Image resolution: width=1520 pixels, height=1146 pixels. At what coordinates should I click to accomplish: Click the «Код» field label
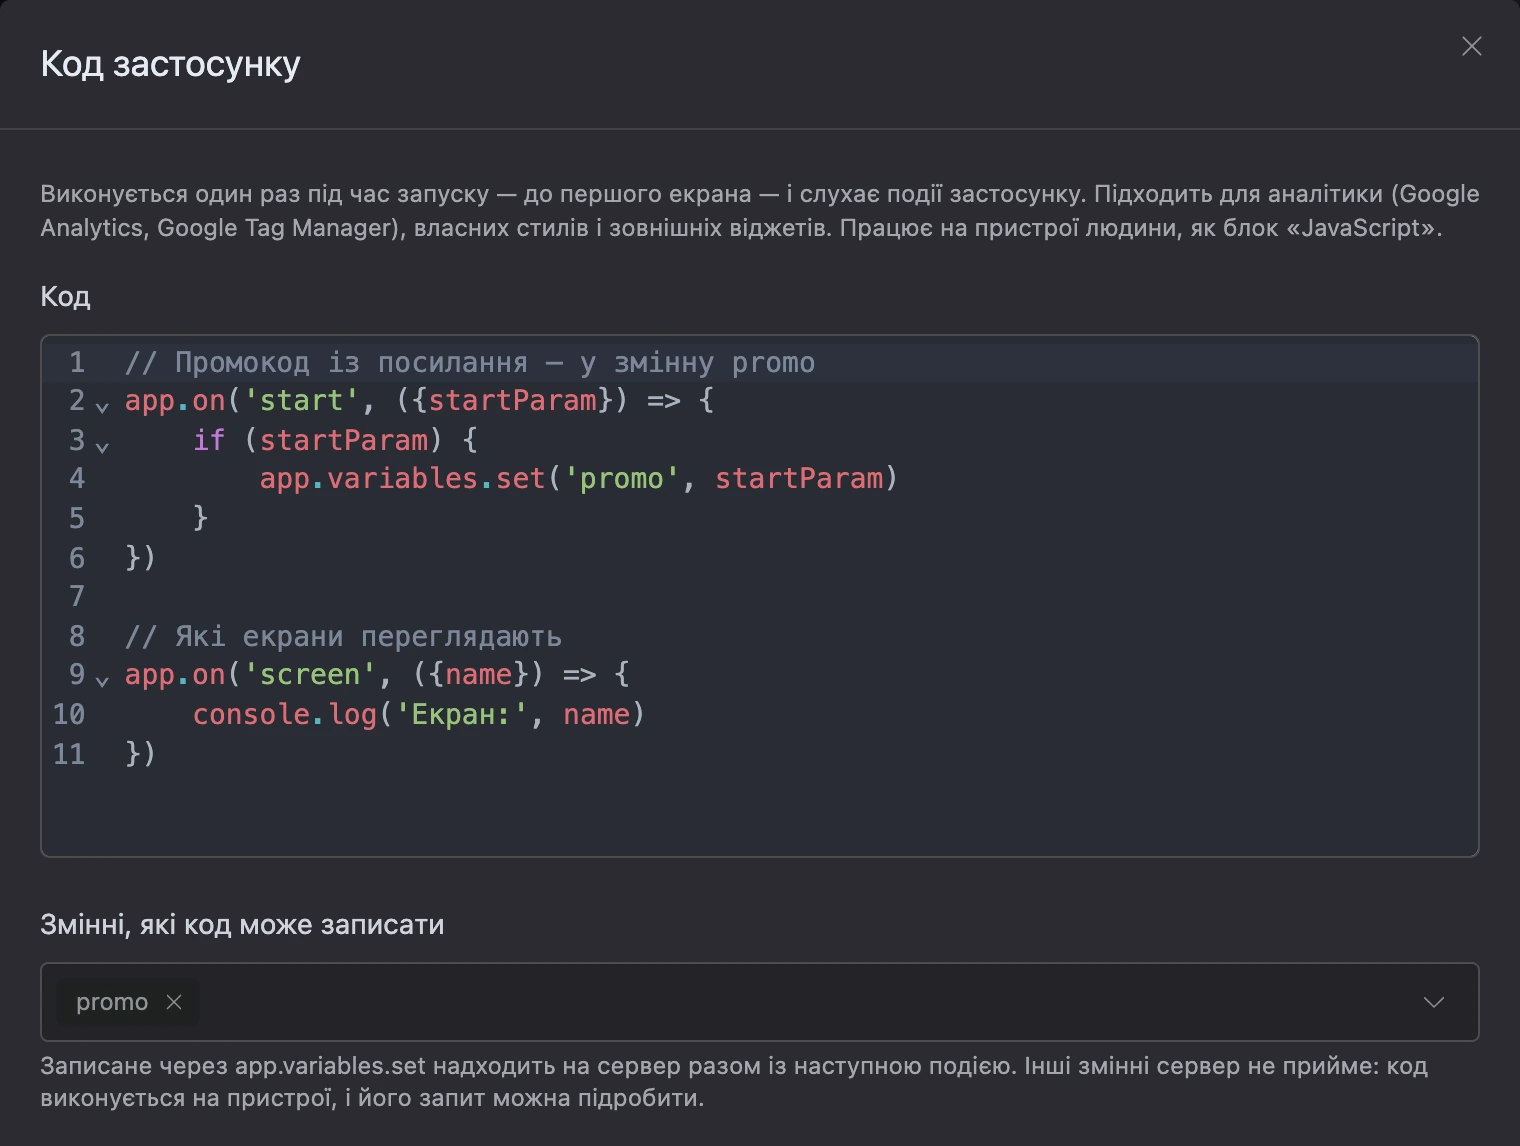(65, 297)
